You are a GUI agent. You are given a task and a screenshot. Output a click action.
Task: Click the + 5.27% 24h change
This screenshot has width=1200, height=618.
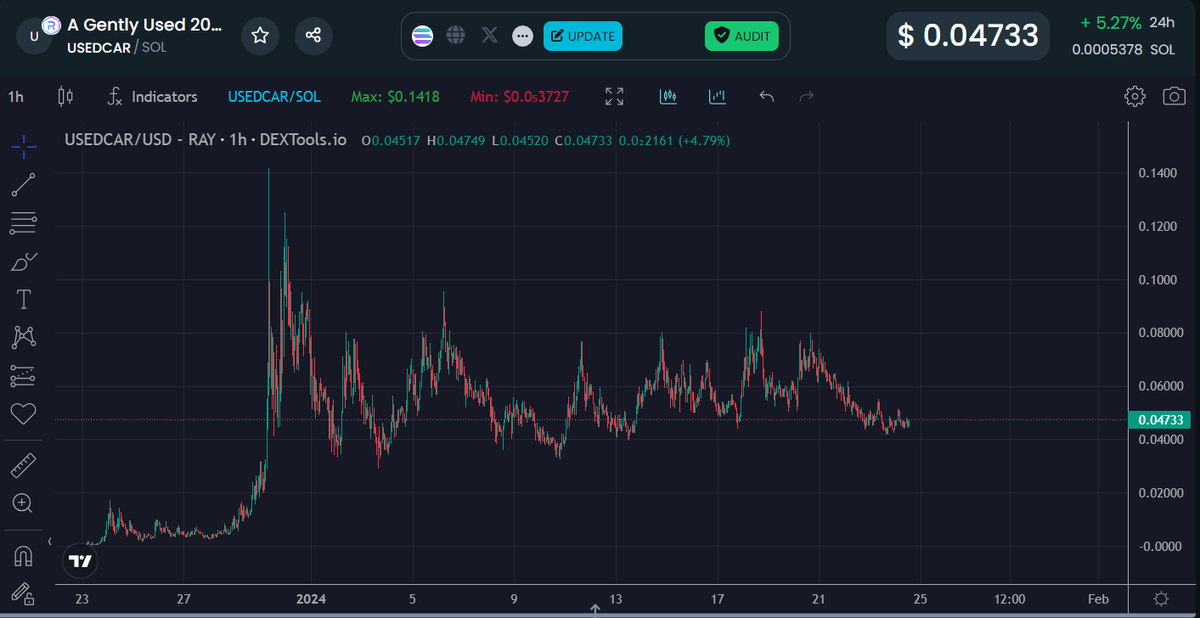click(x=1128, y=22)
